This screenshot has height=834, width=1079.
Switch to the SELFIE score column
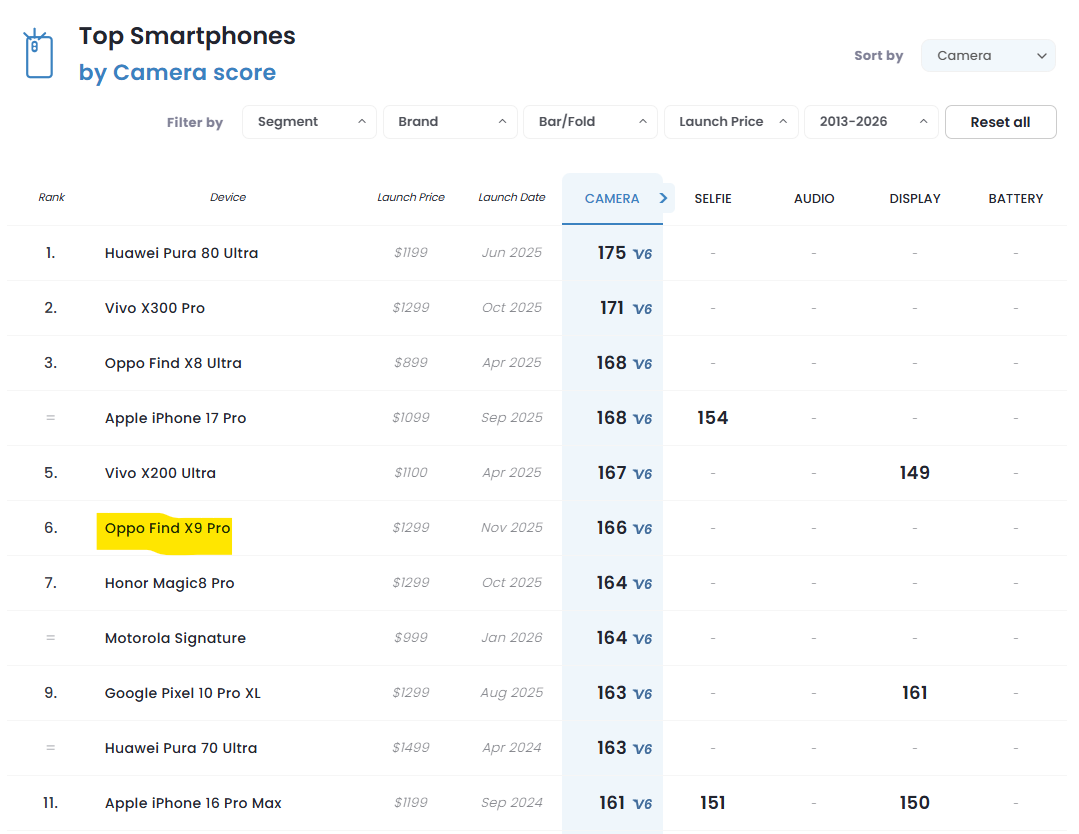[713, 199]
